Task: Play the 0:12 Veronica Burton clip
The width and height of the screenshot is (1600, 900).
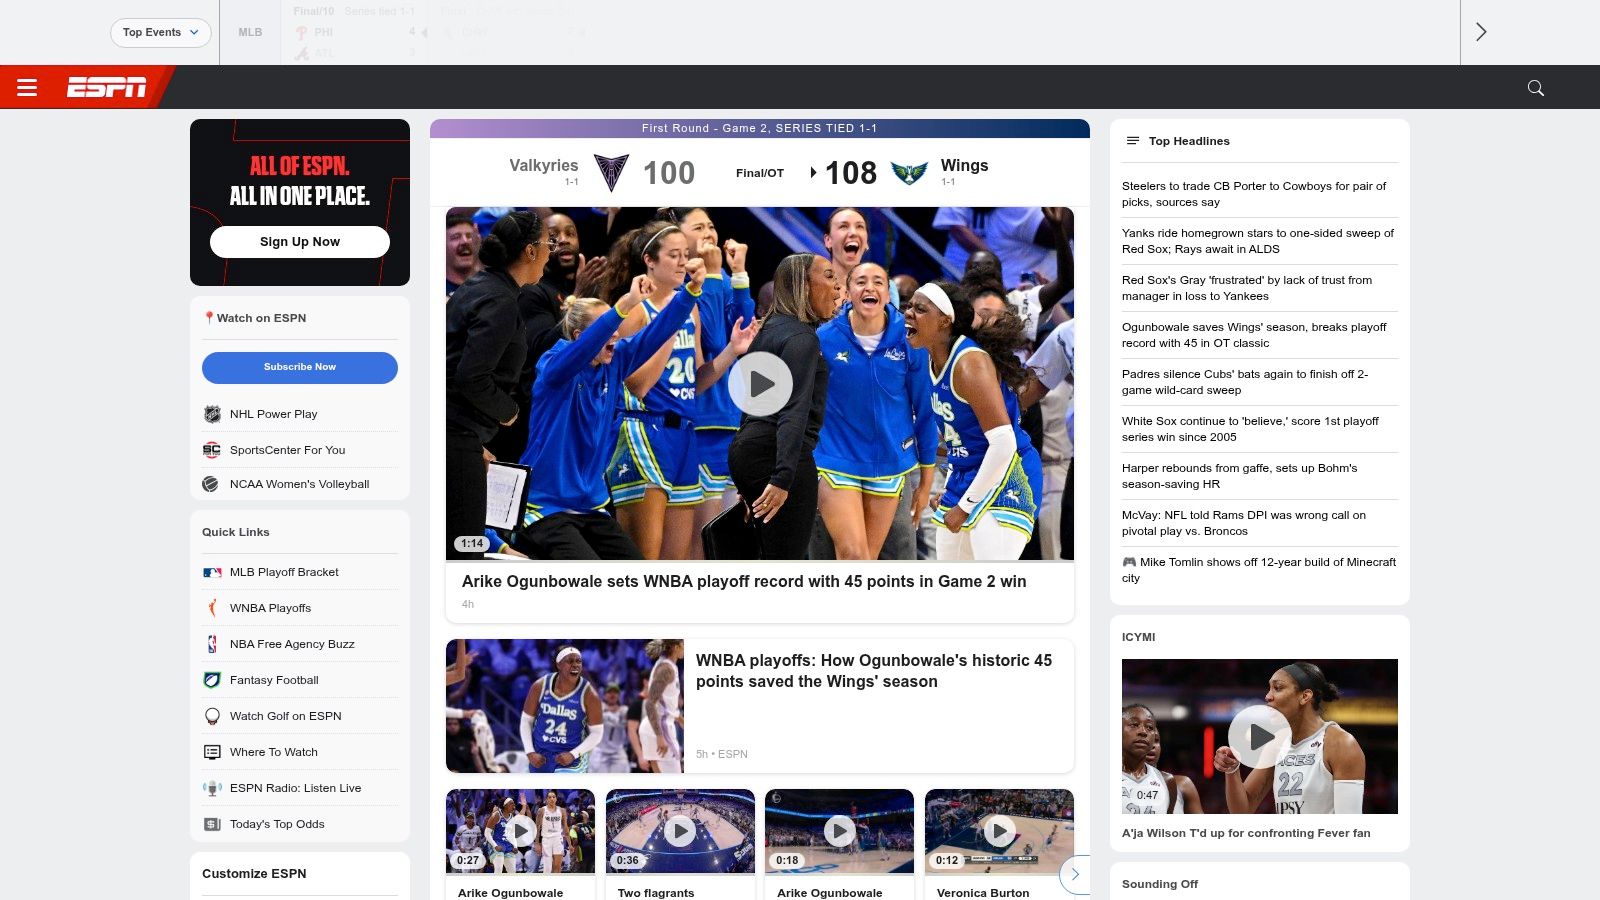Action: click(999, 830)
